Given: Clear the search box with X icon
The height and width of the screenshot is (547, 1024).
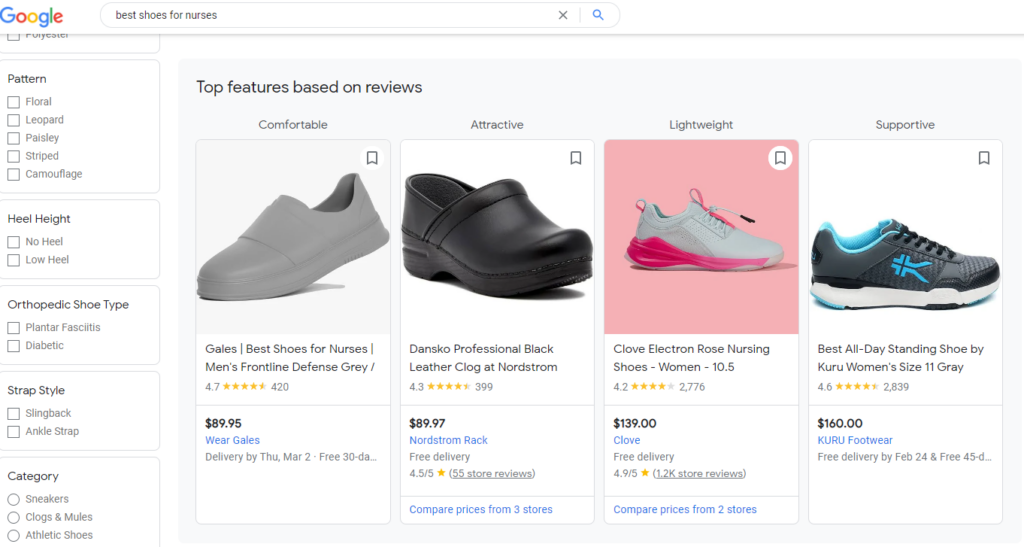Looking at the screenshot, I should coord(563,15).
